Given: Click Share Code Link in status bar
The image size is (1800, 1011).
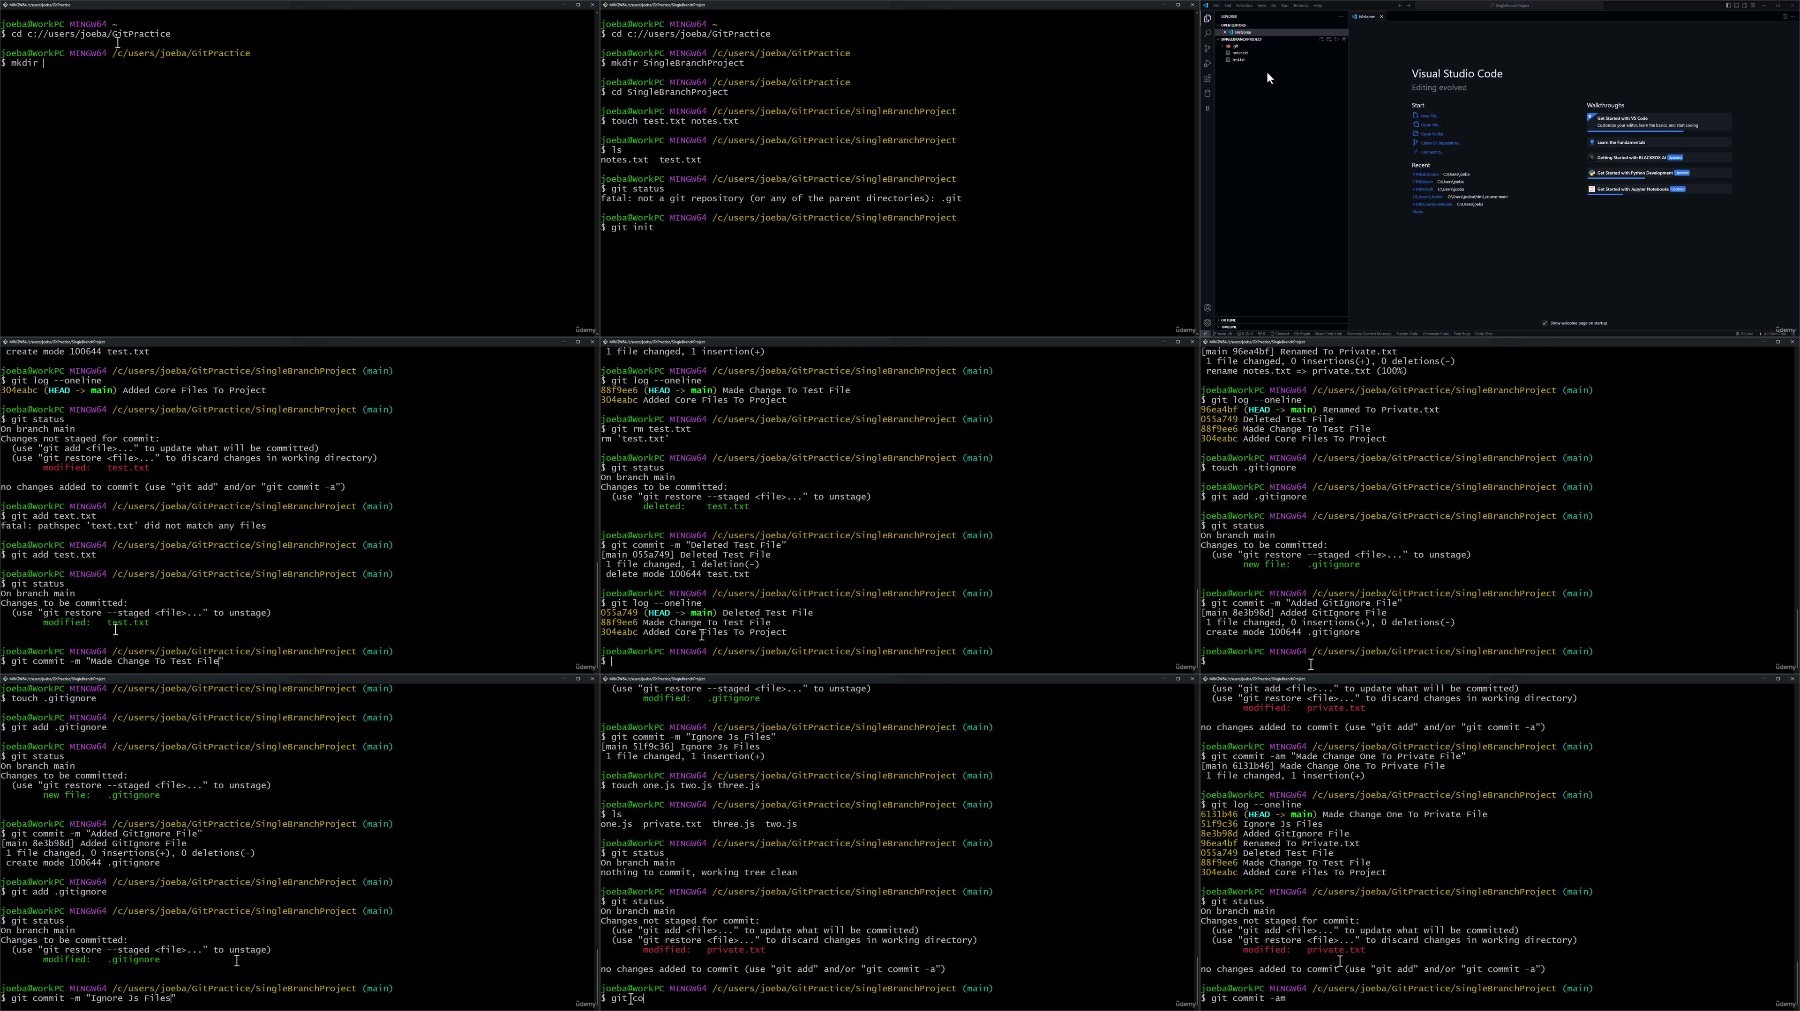Looking at the screenshot, I should [x=1328, y=333].
